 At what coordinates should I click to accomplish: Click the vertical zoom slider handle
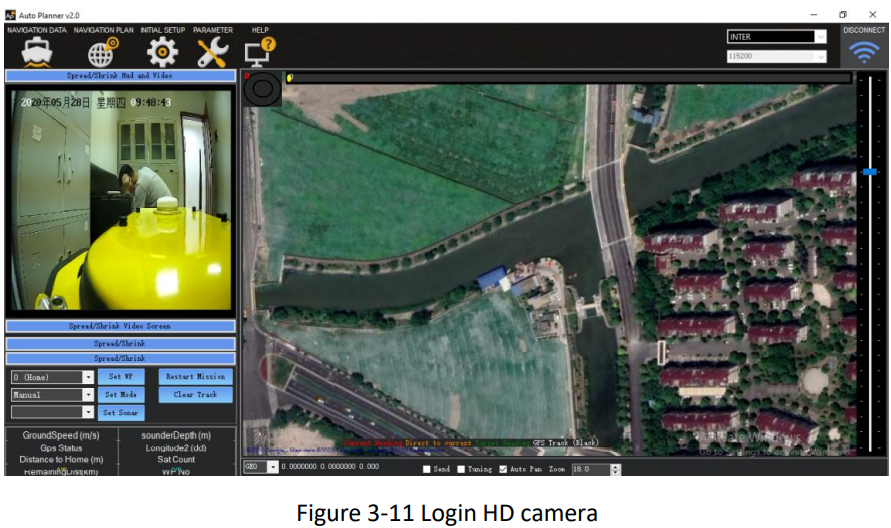(869, 172)
